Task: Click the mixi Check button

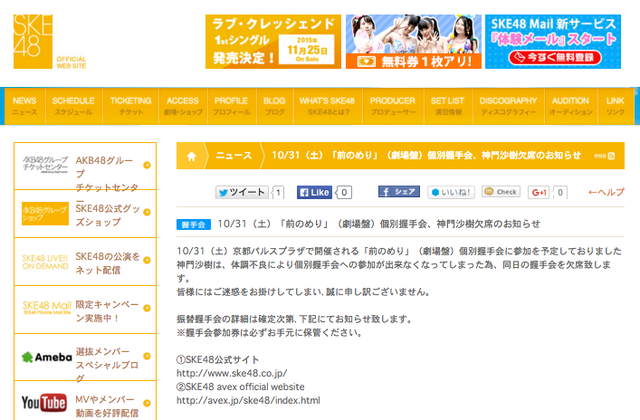Action: [501, 191]
